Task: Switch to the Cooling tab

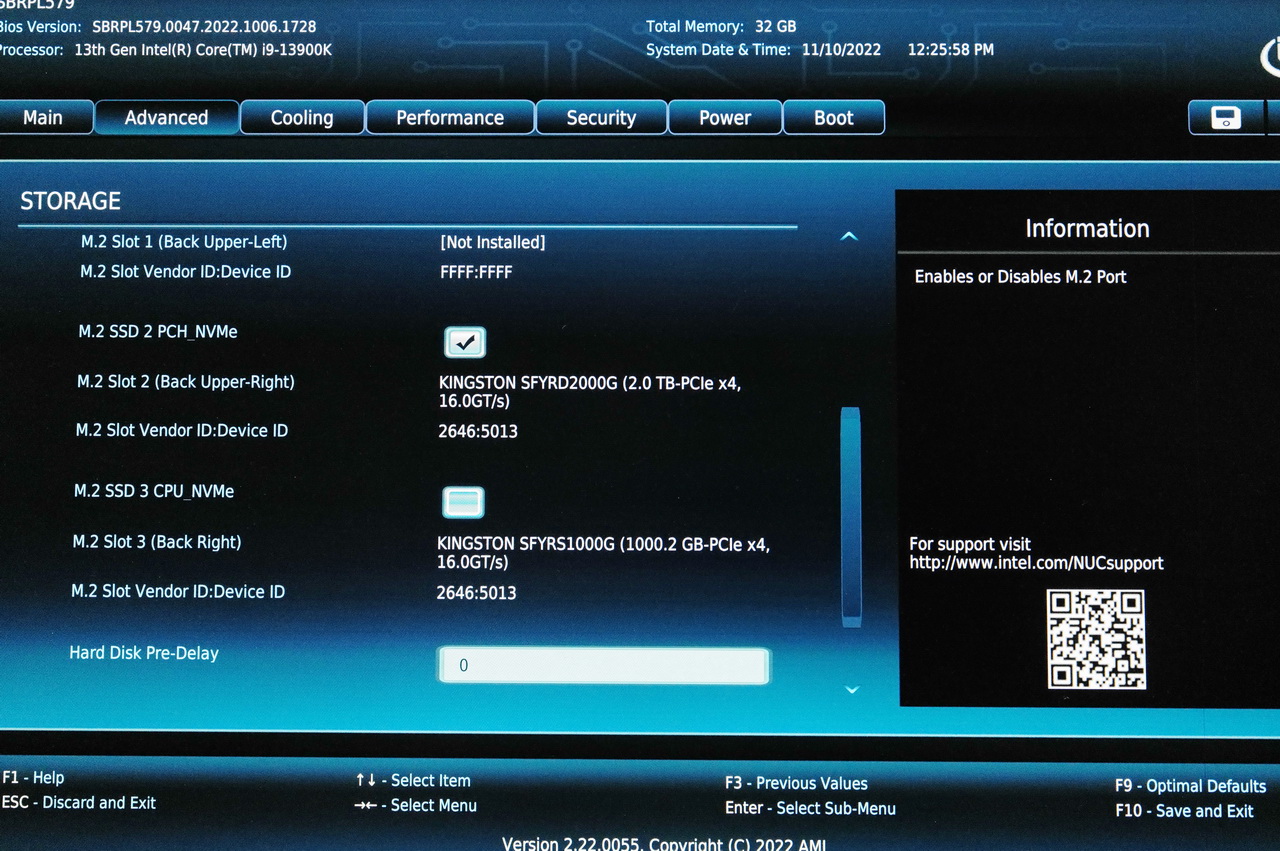Action: pos(302,118)
